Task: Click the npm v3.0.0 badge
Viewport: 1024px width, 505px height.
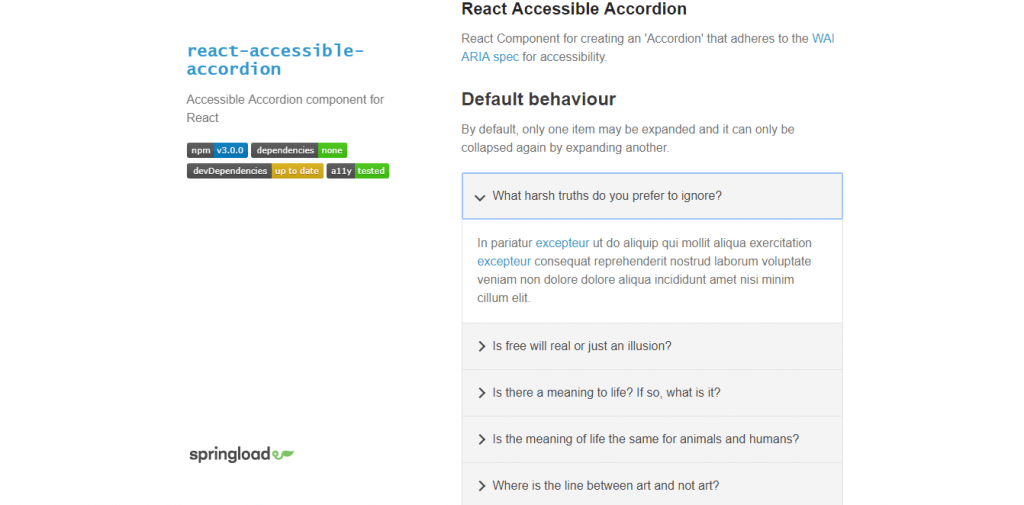Action: click(217, 150)
